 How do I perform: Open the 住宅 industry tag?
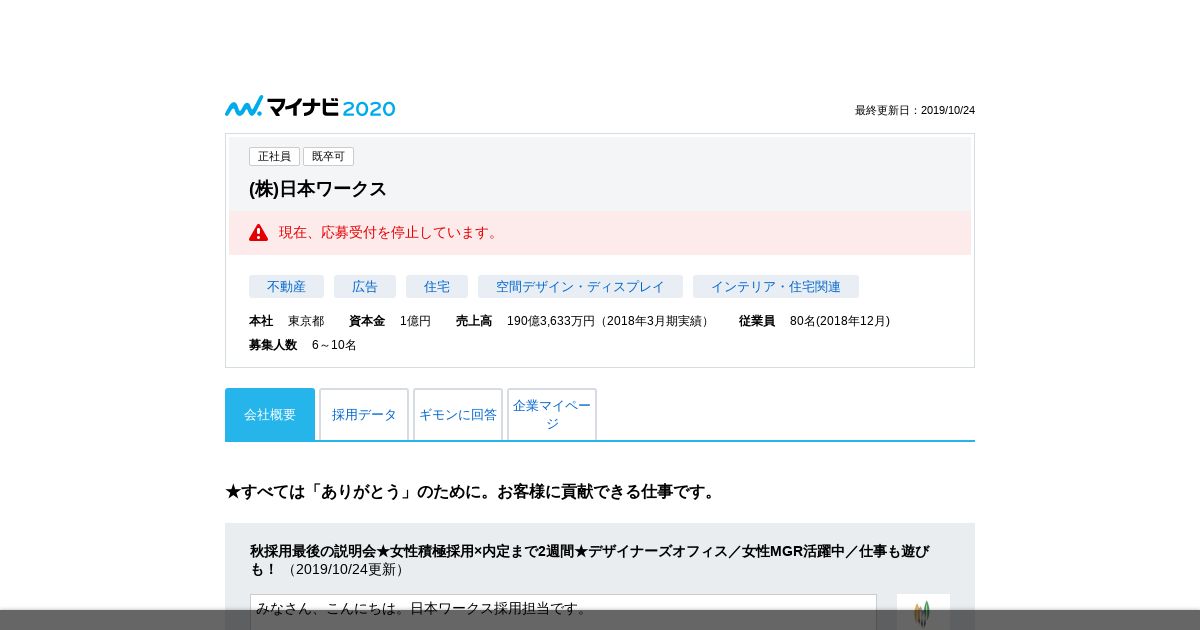pos(437,286)
